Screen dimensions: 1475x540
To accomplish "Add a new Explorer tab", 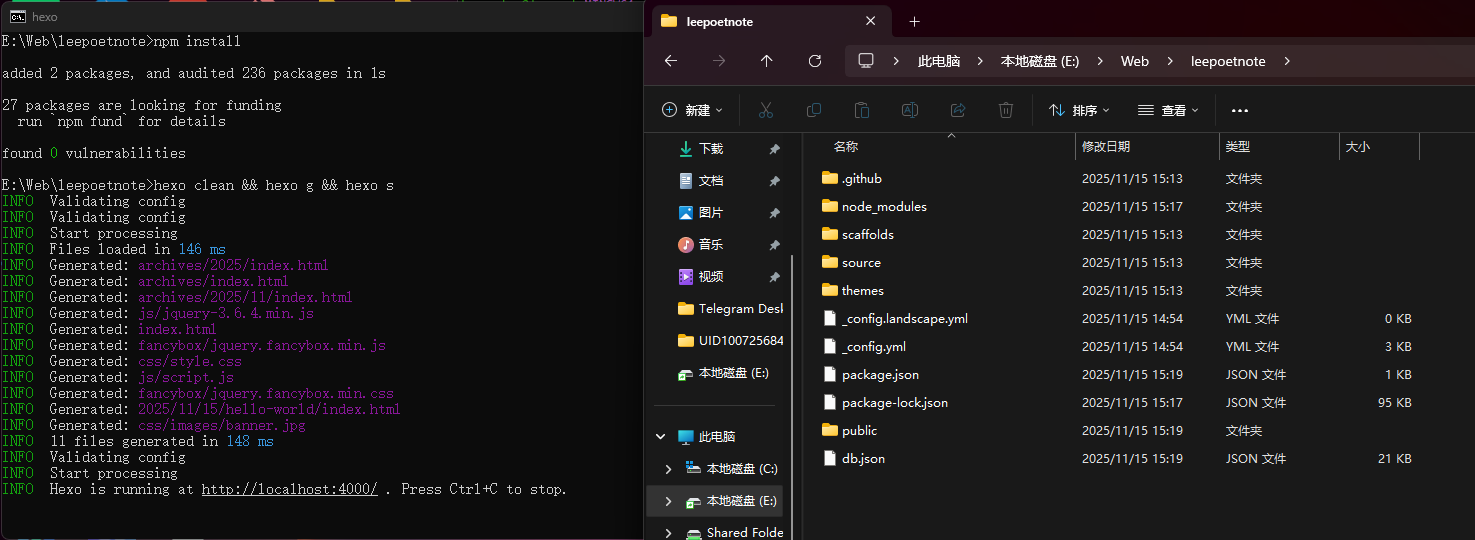I will coord(914,21).
